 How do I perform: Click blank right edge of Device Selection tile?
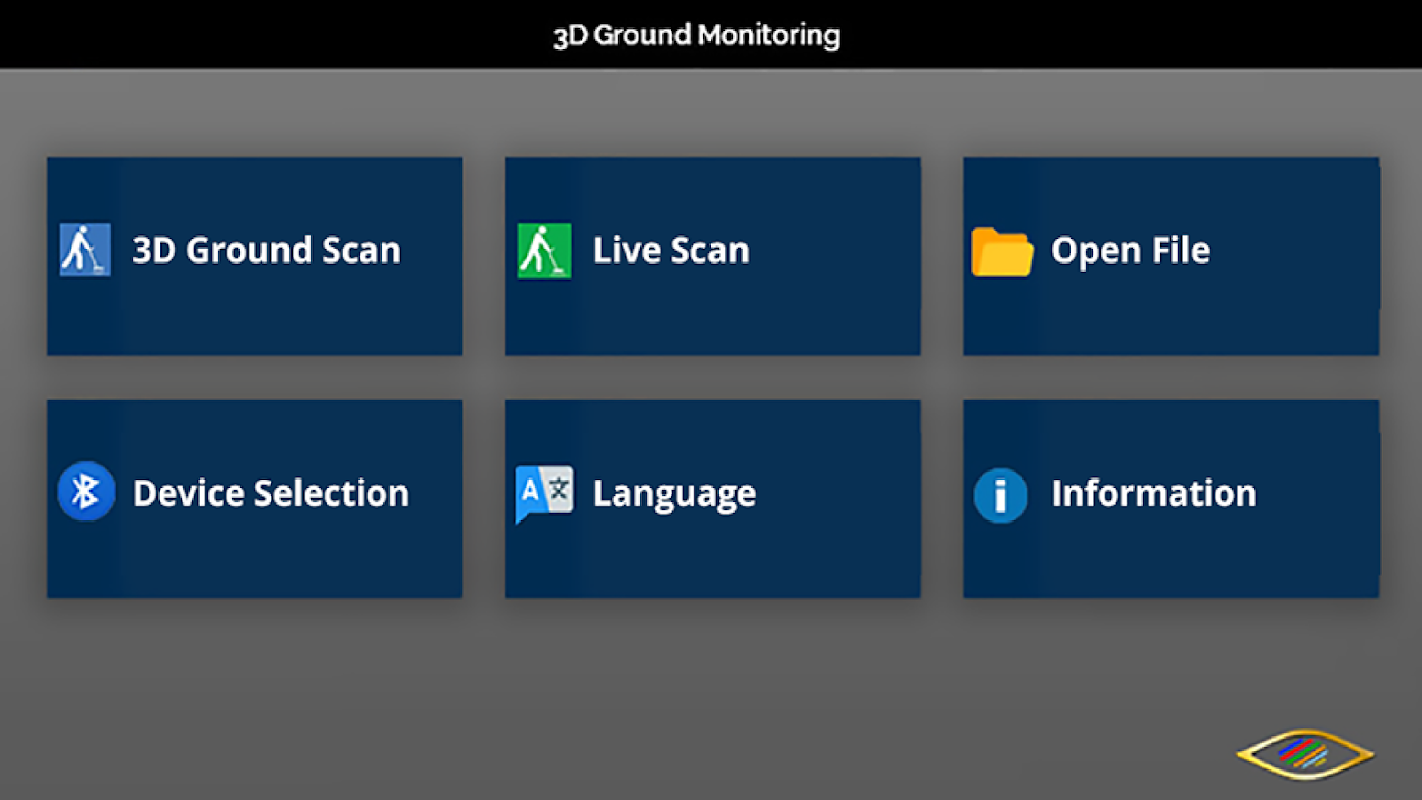(x=437, y=499)
